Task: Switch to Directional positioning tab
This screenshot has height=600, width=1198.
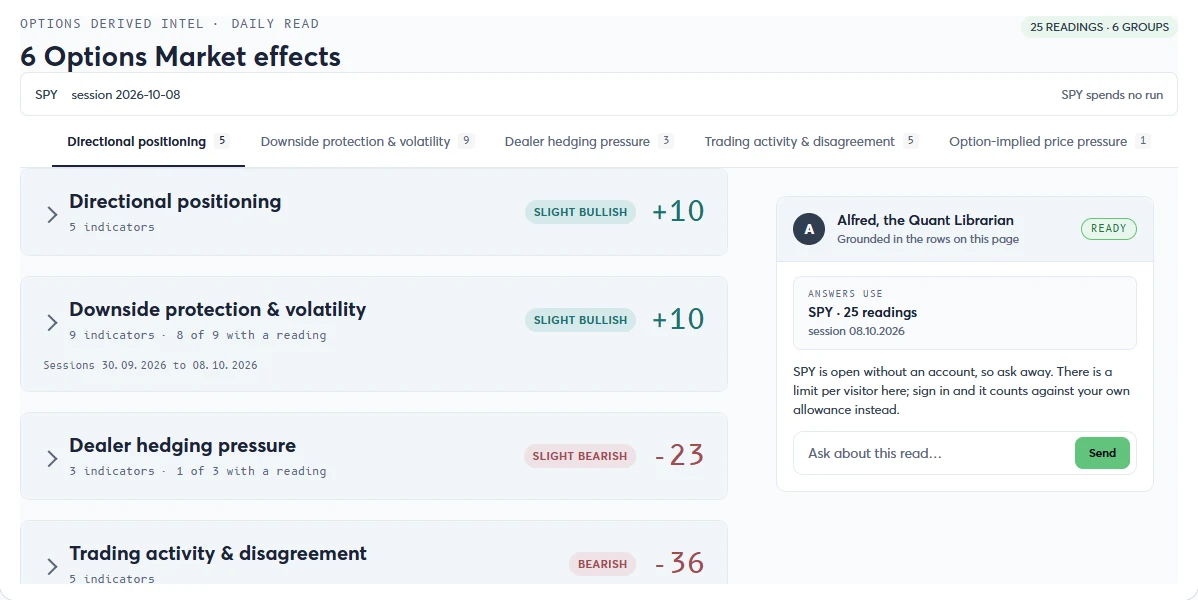Action: tap(148, 141)
